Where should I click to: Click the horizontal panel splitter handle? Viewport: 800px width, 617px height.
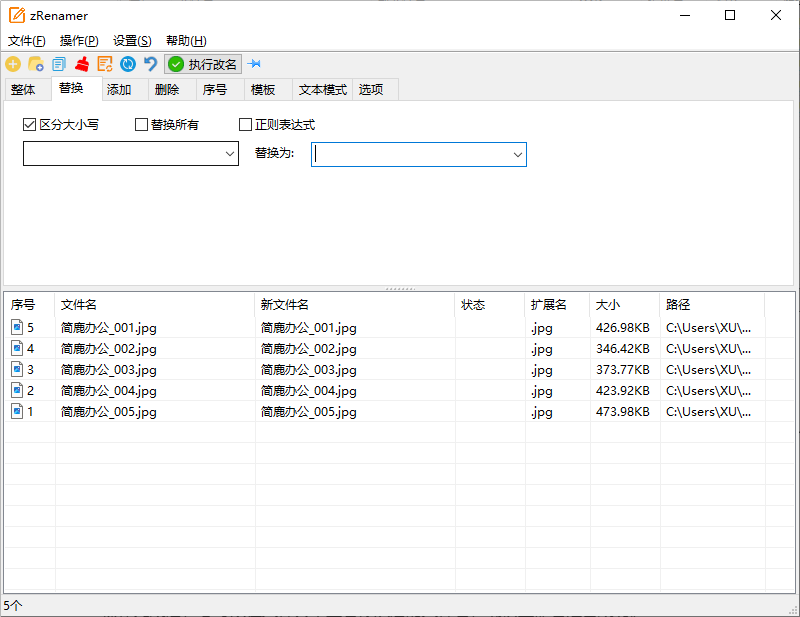(400, 288)
